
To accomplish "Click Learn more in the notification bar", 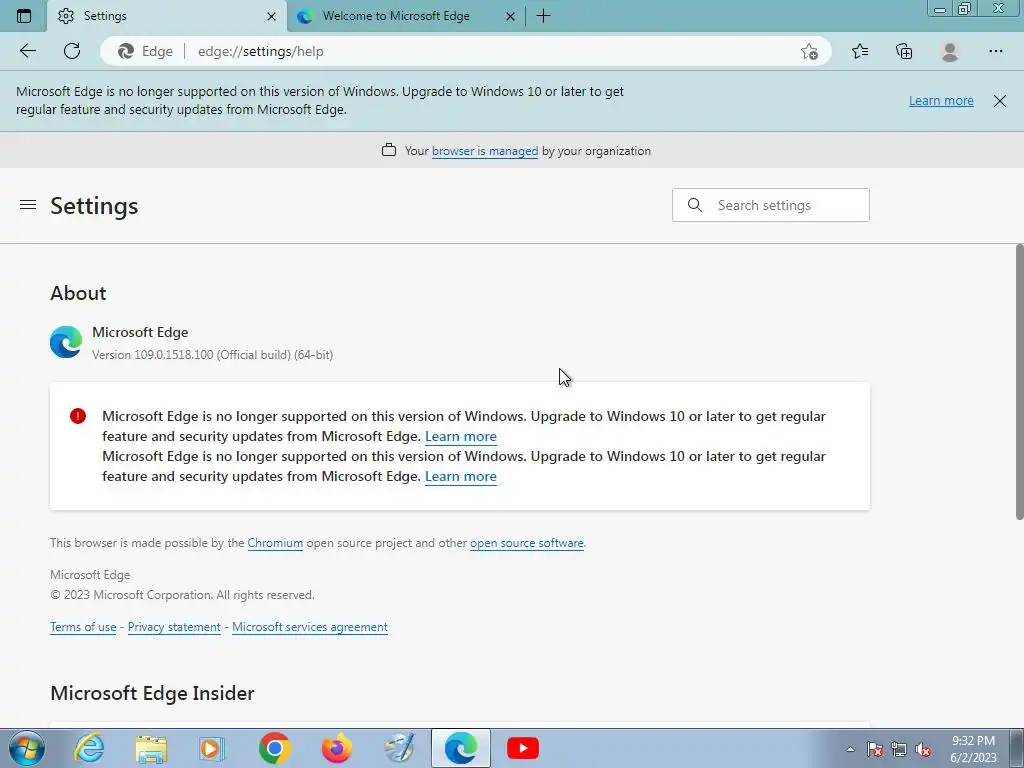I will 941,101.
